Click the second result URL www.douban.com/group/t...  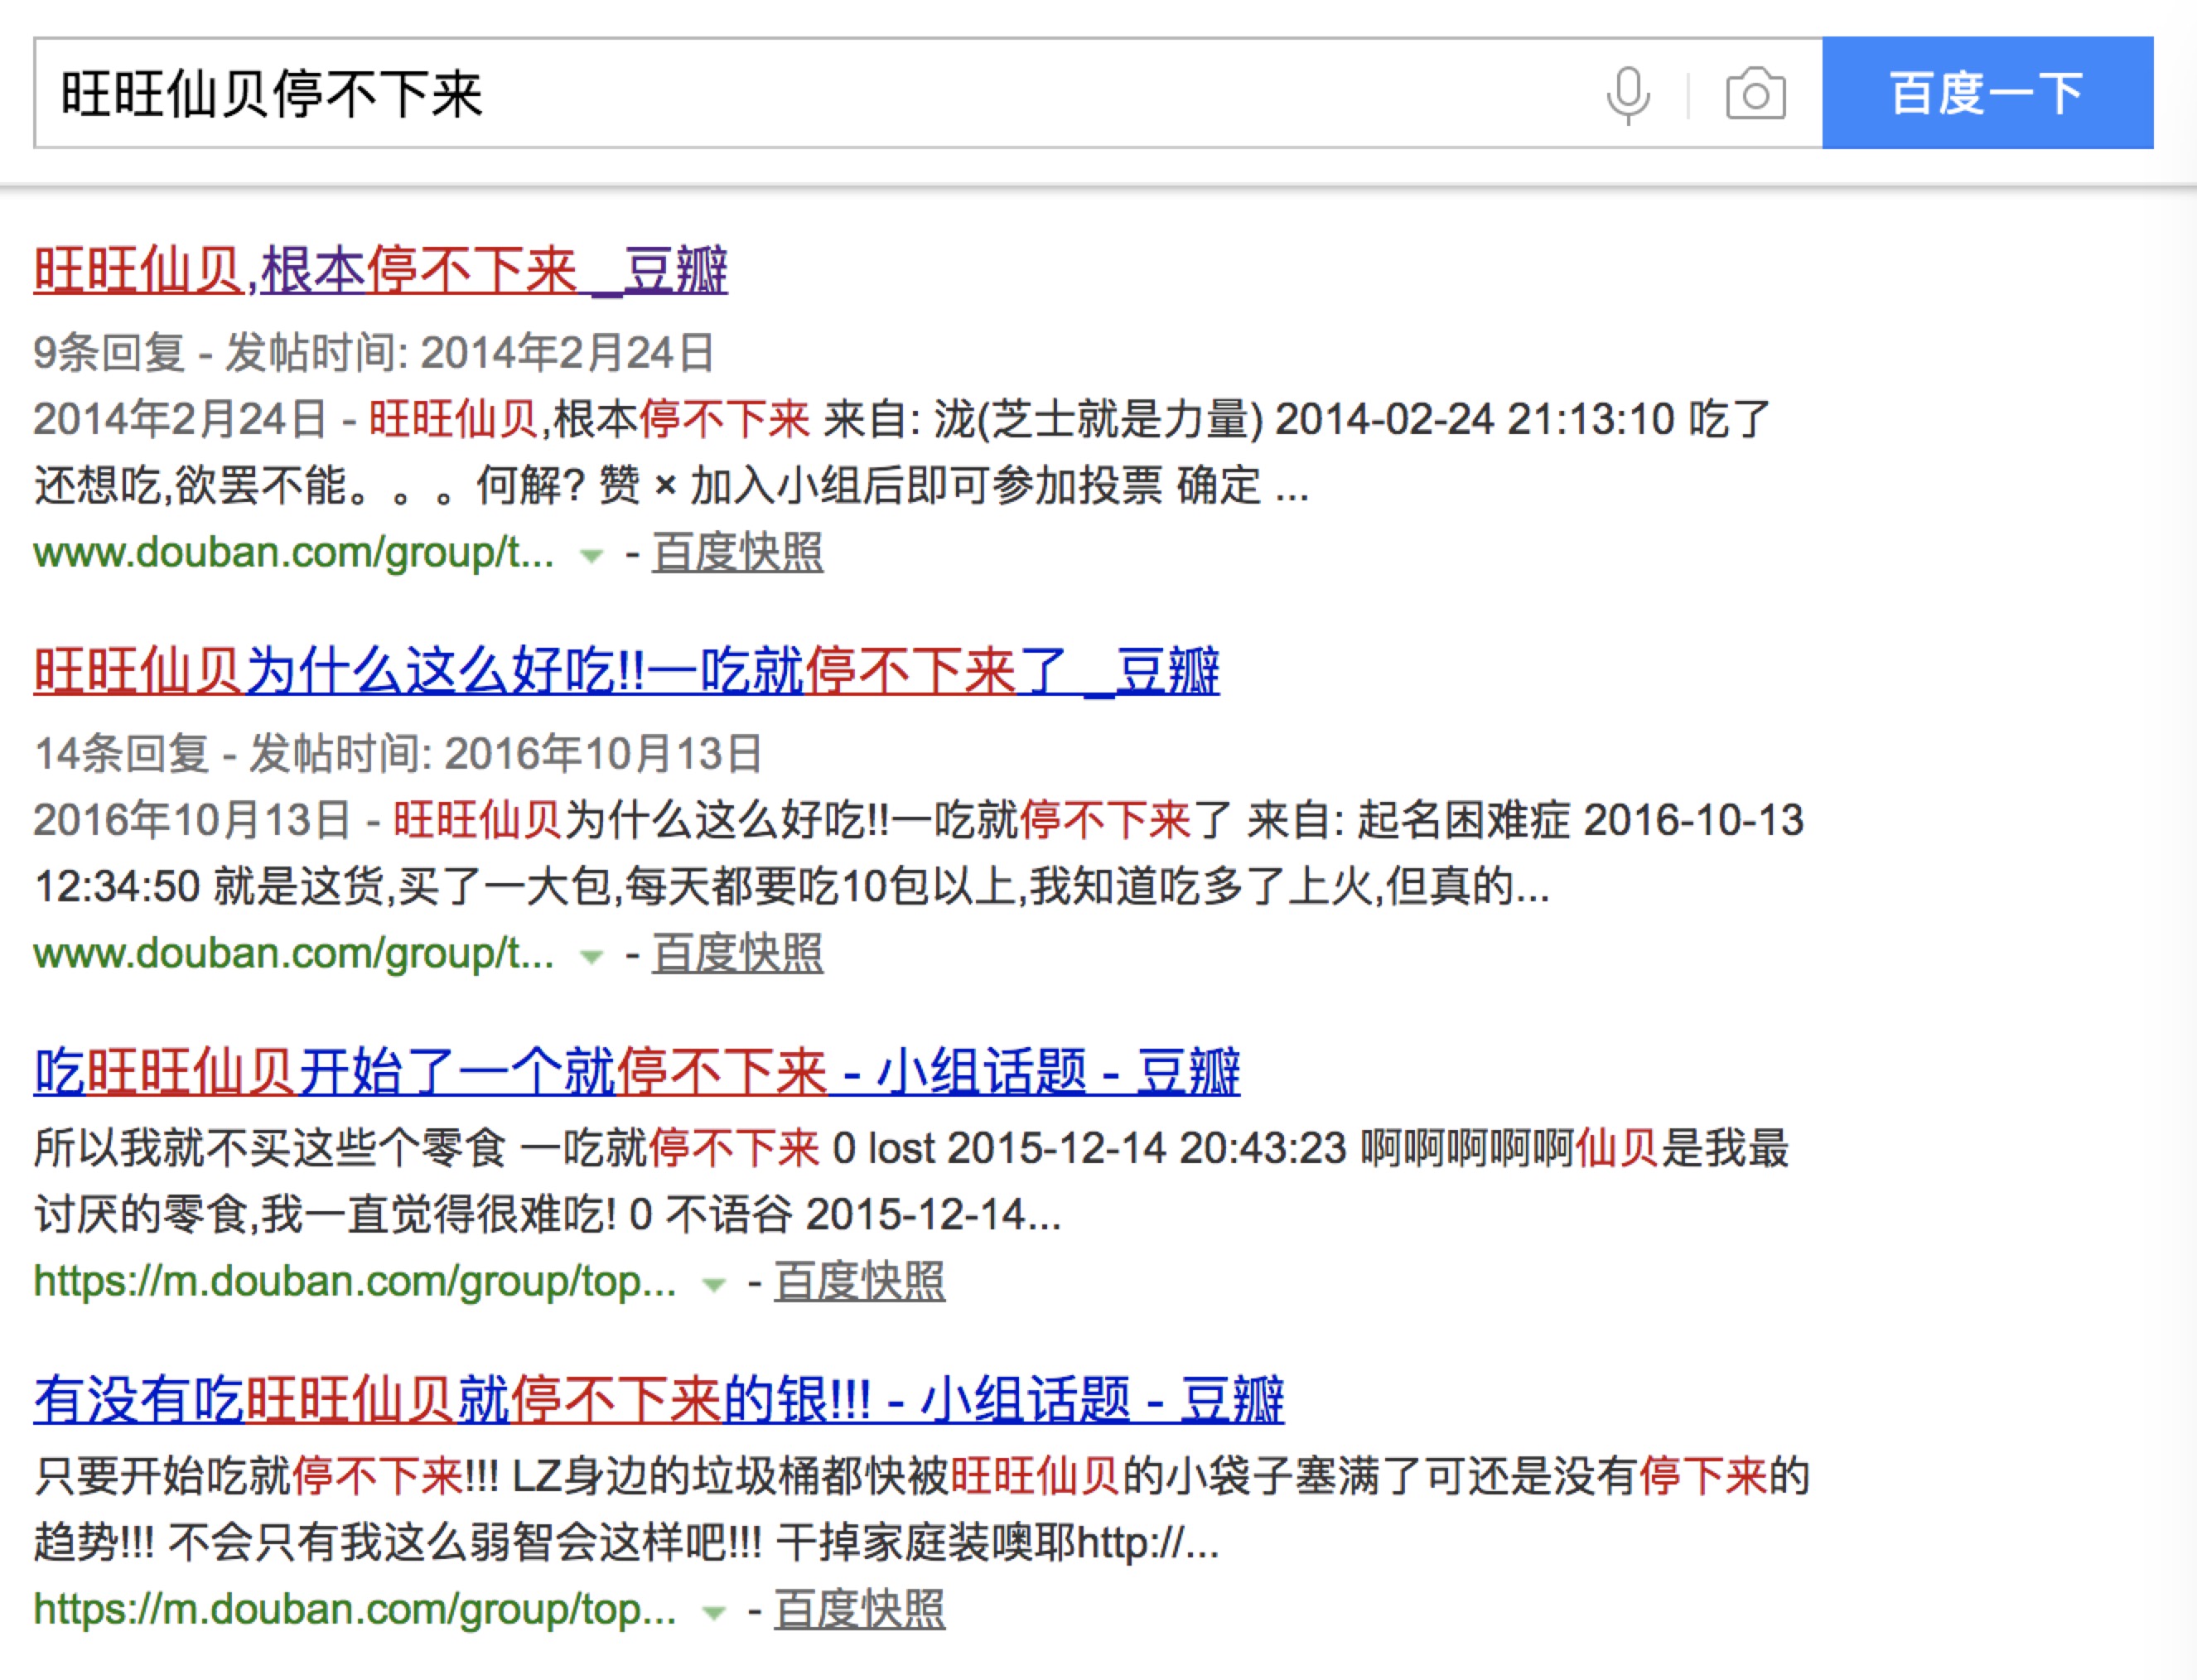(x=292, y=953)
